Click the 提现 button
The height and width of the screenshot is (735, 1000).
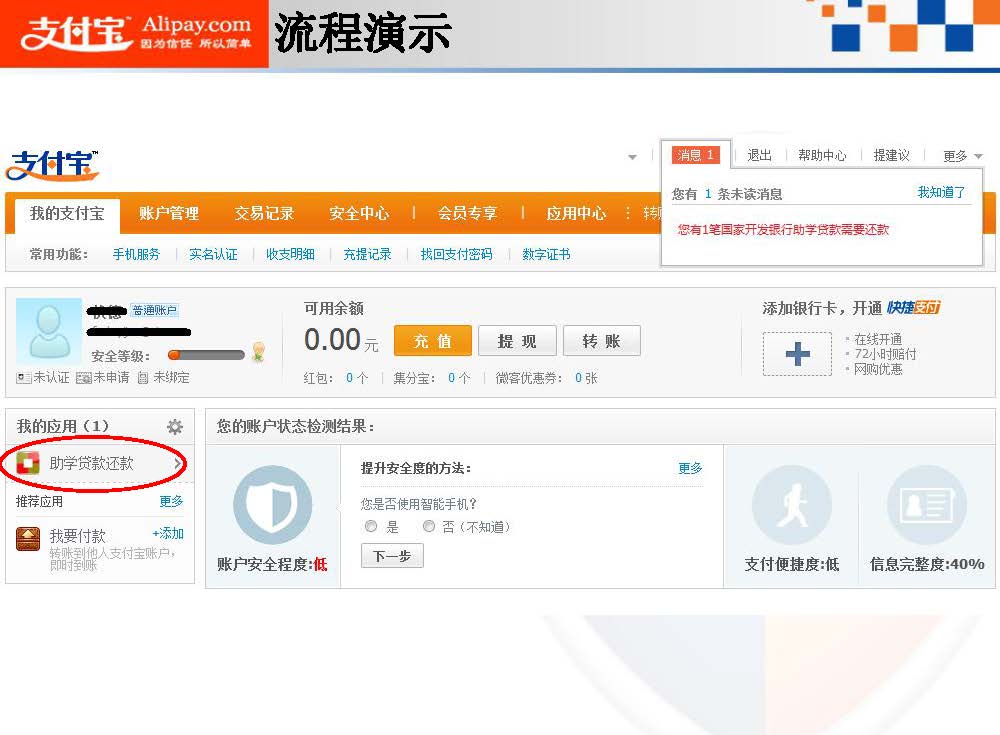tap(517, 341)
